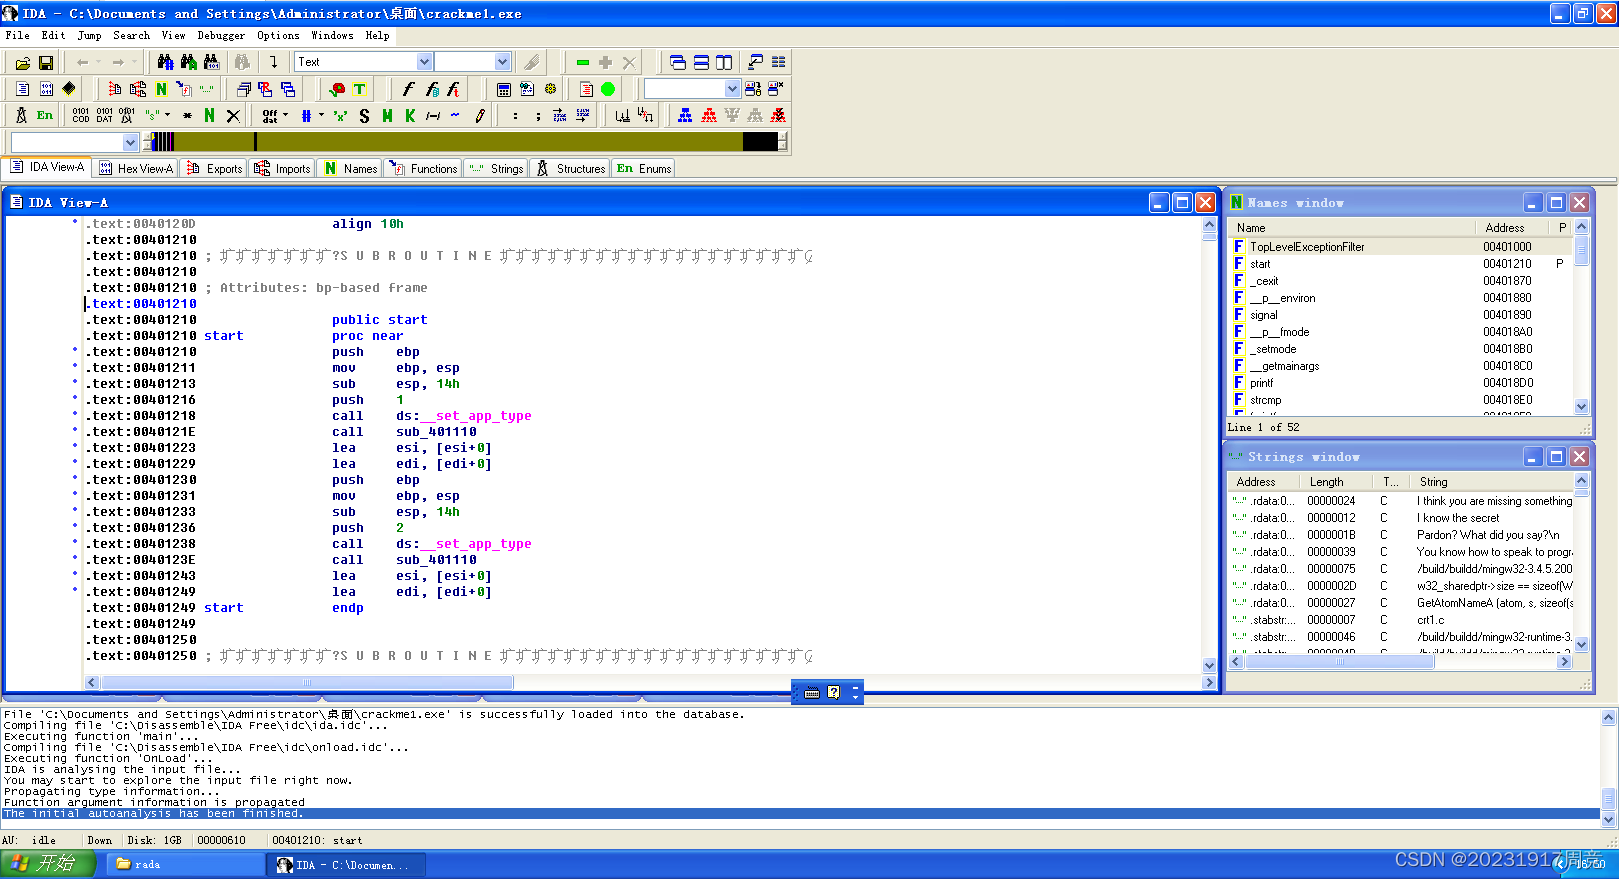The height and width of the screenshot is (879, 1619).
Task: Open the rada taskbar item
Action: tap(186, 864)
